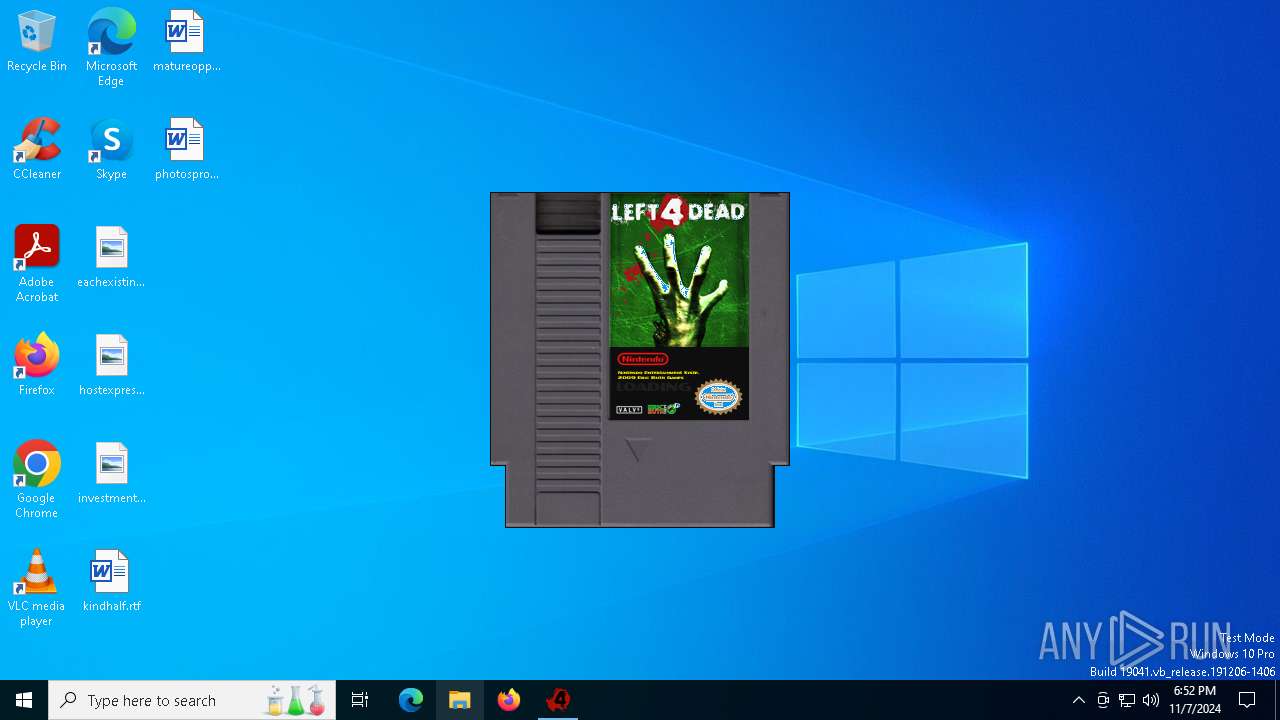Open CCleaner desktop shortcut
1280x720 pixels.
click(x=37, y=150)
